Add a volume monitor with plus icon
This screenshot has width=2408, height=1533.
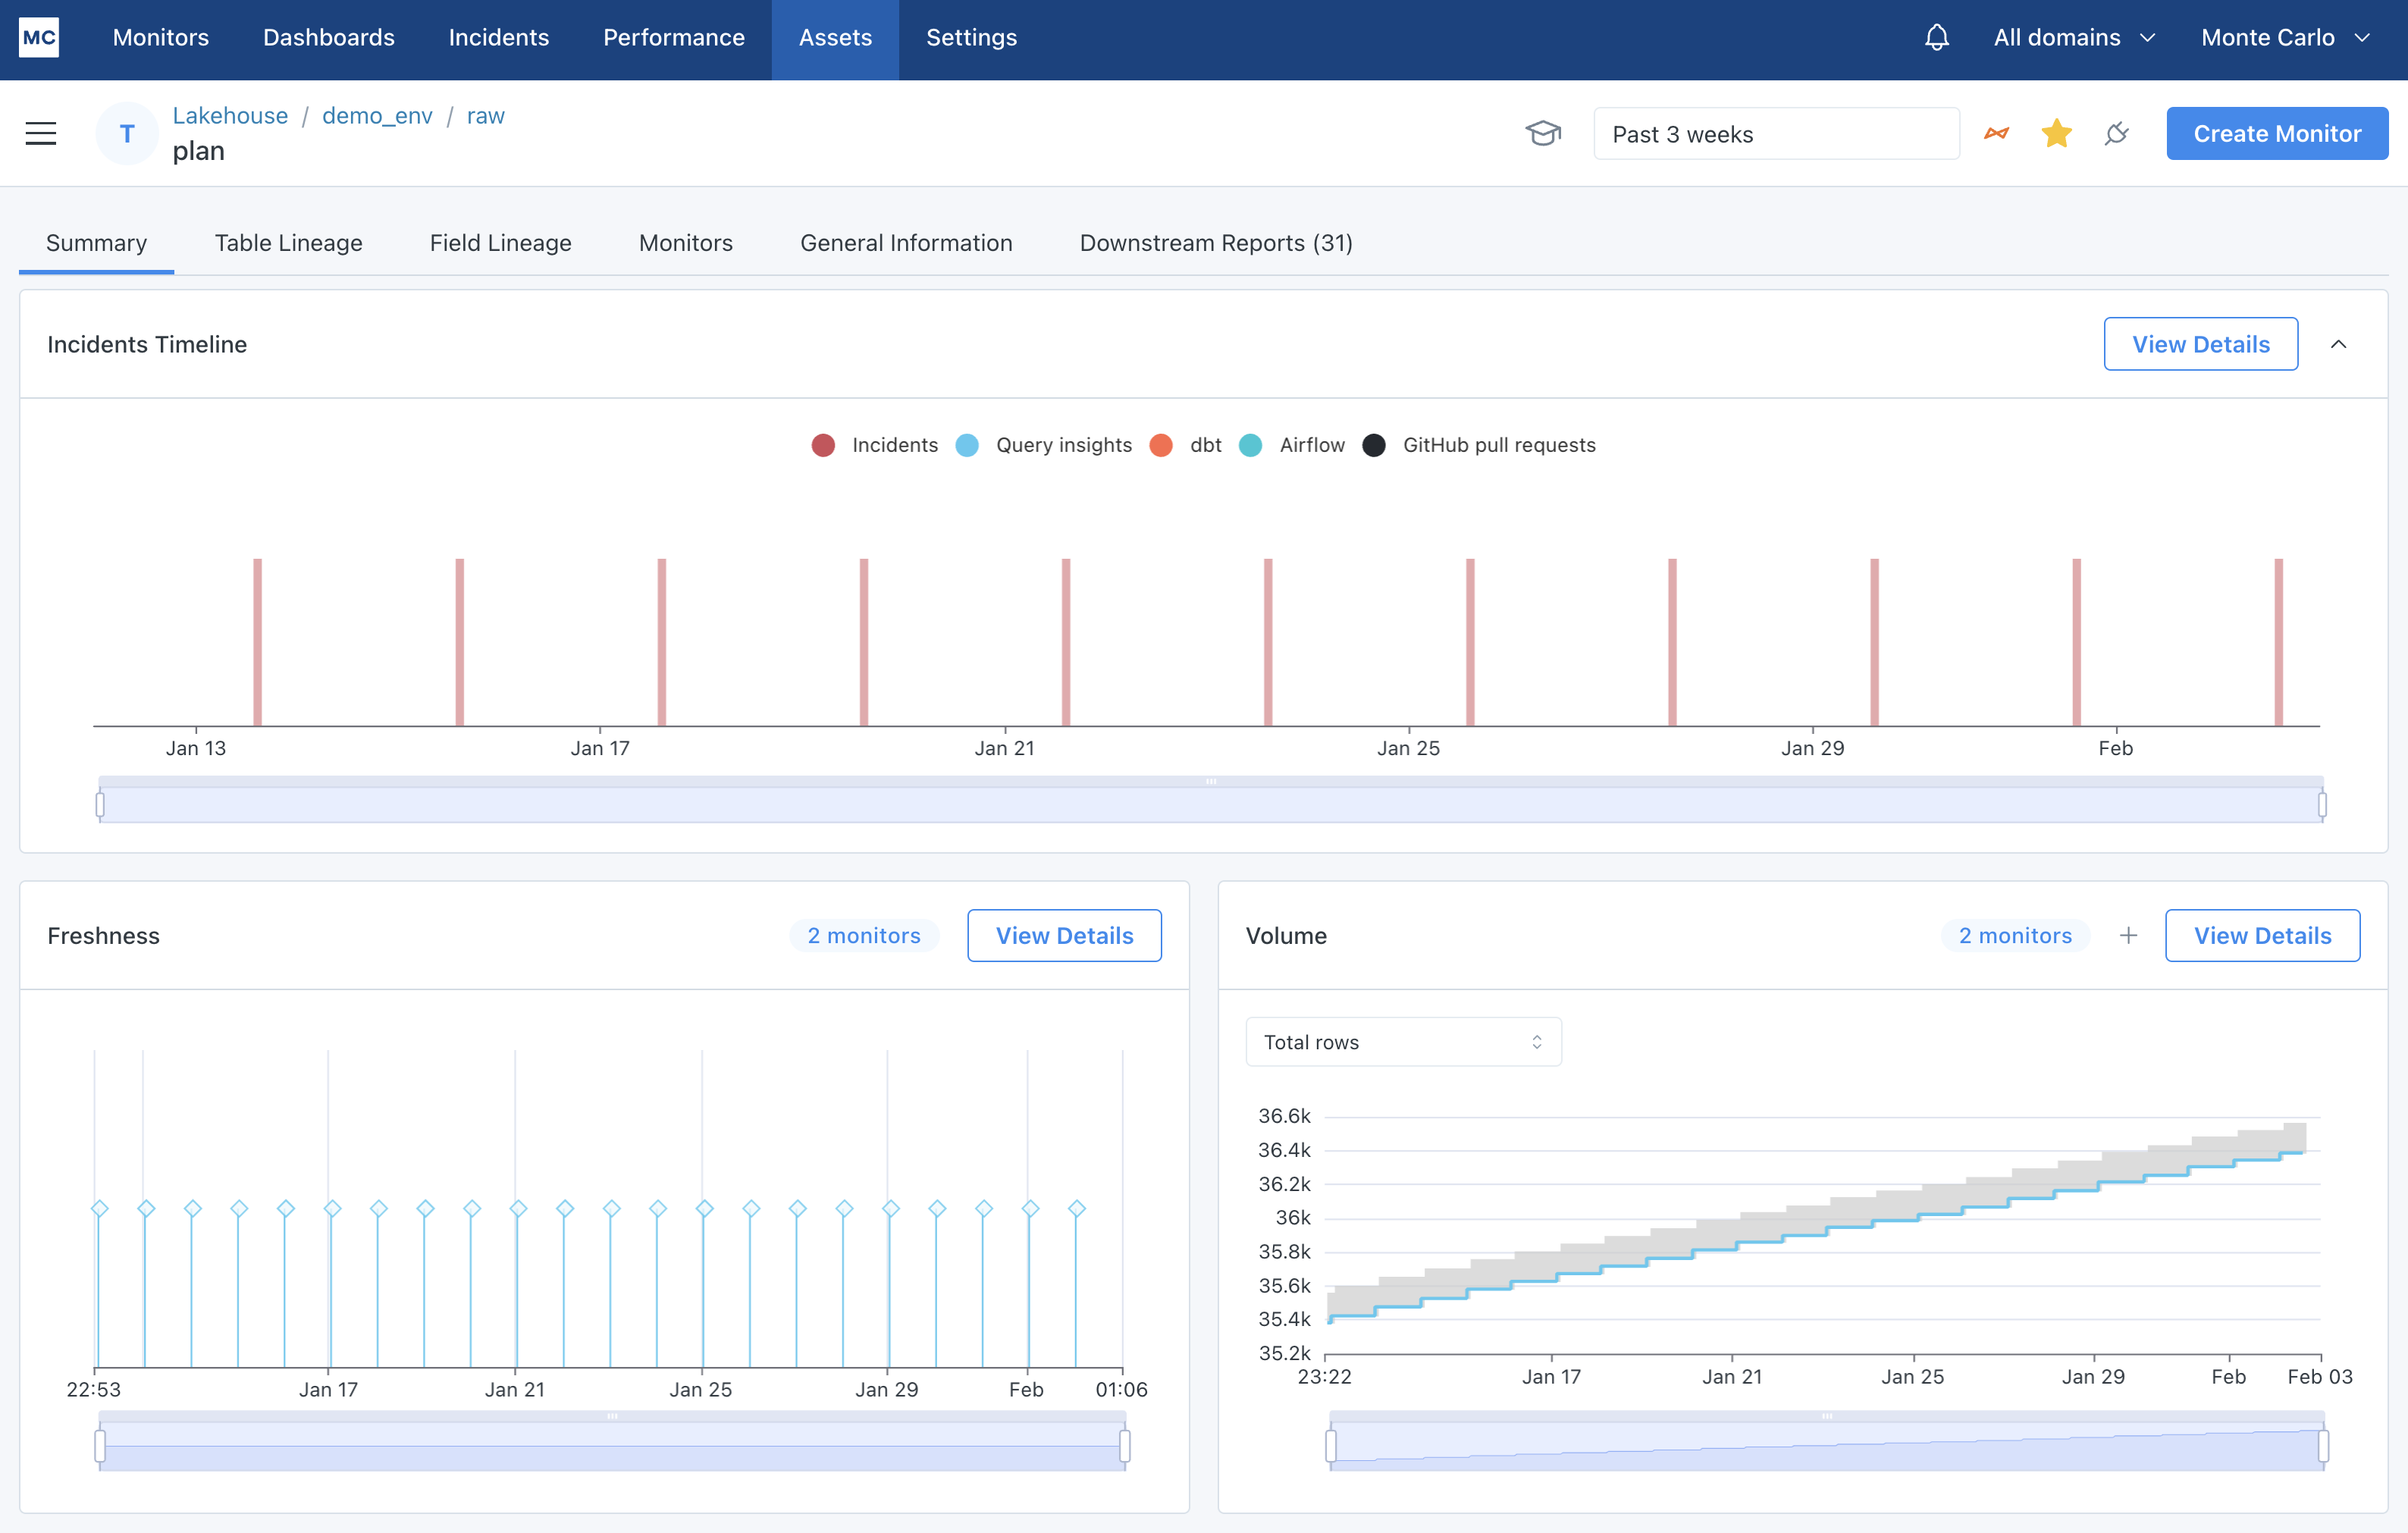click(x=2128, y=935)
